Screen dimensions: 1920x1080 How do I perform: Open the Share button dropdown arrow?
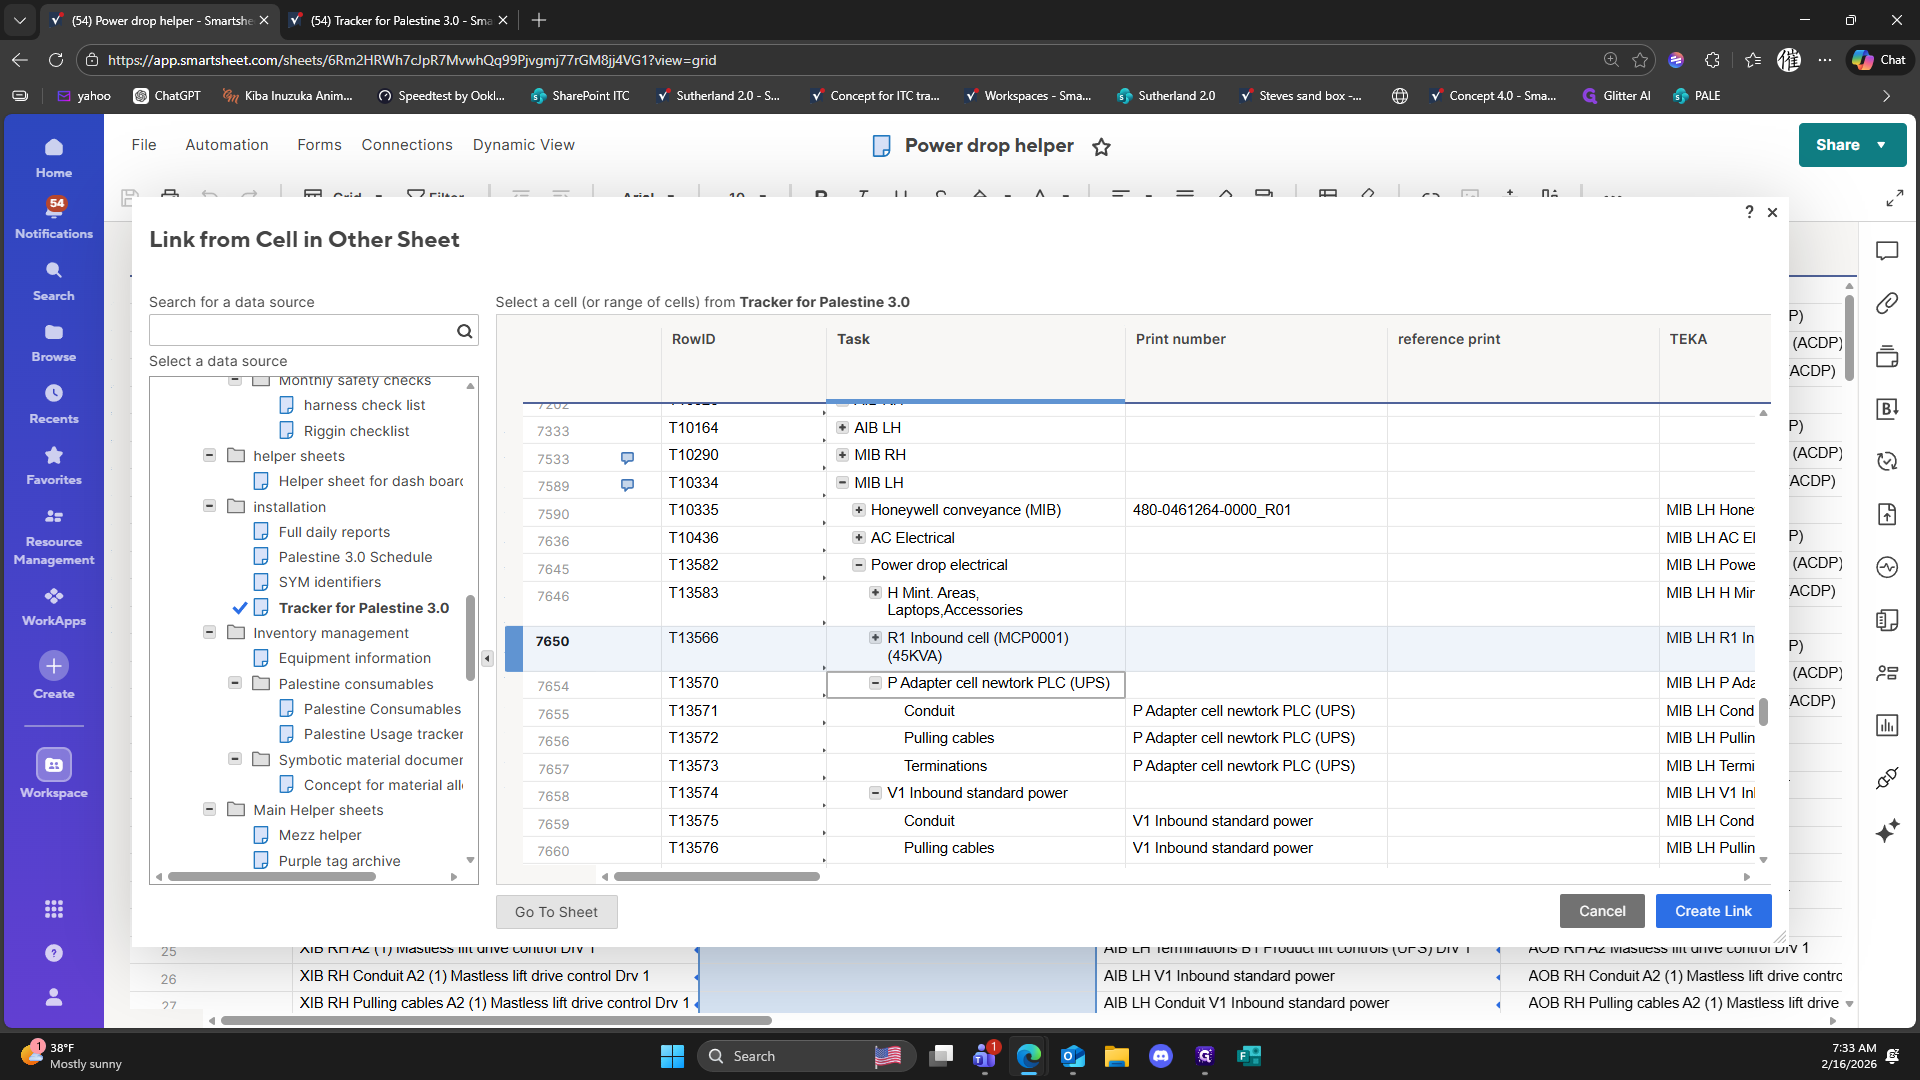click(x=1882, y=145)
